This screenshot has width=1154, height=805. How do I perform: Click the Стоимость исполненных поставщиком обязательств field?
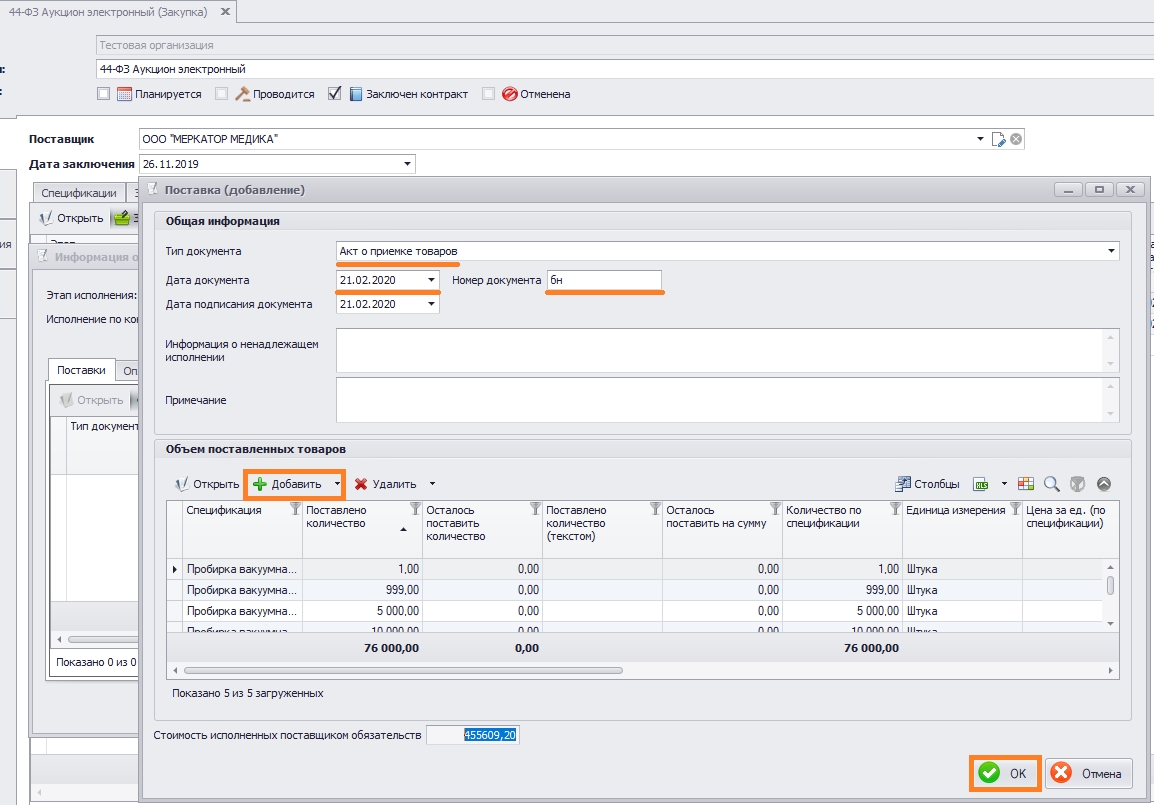473,735
